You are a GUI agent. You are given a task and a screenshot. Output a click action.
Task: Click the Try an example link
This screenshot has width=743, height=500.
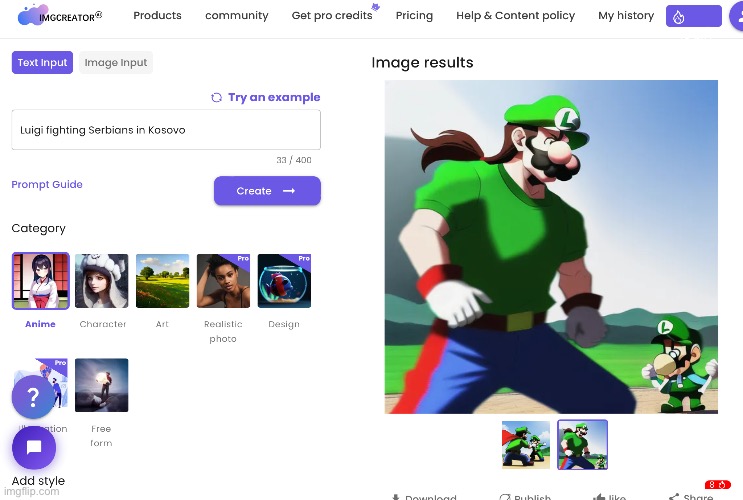click(274, 97)
